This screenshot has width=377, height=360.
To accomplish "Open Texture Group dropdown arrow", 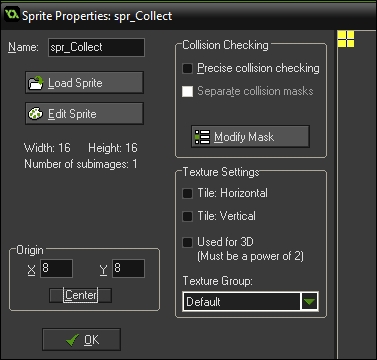I will (x=309, y=302).
